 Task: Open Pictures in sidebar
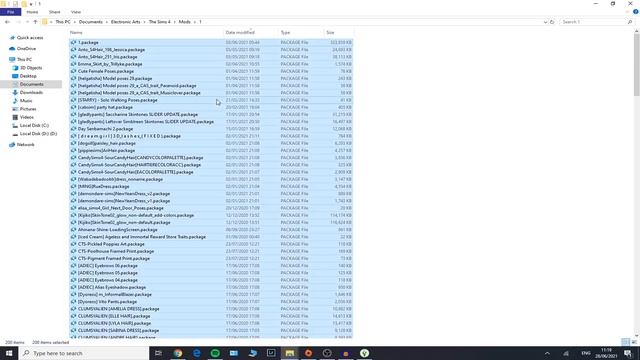[x=28, y=109]
